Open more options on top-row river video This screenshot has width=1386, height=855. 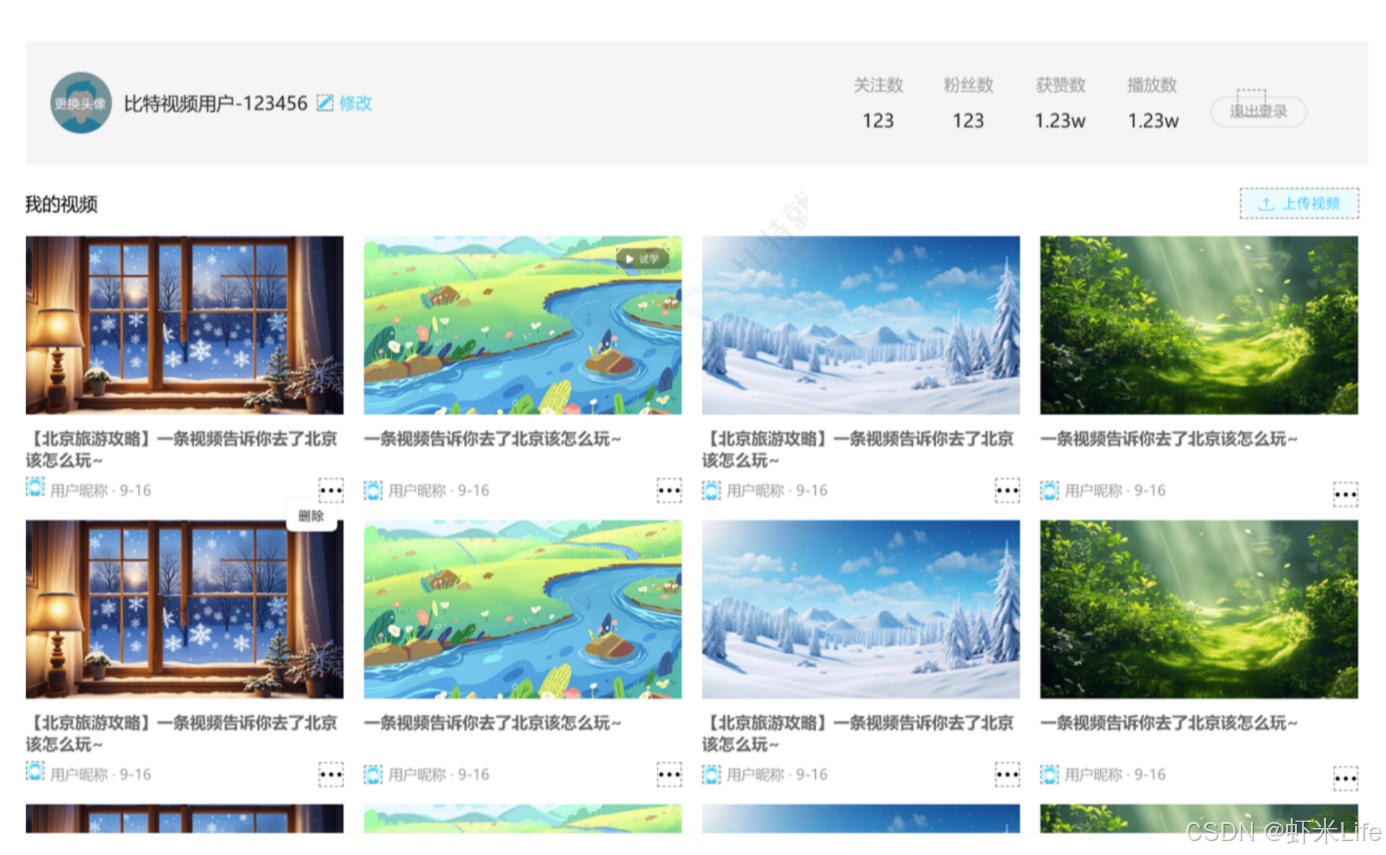tap(669, 490)
